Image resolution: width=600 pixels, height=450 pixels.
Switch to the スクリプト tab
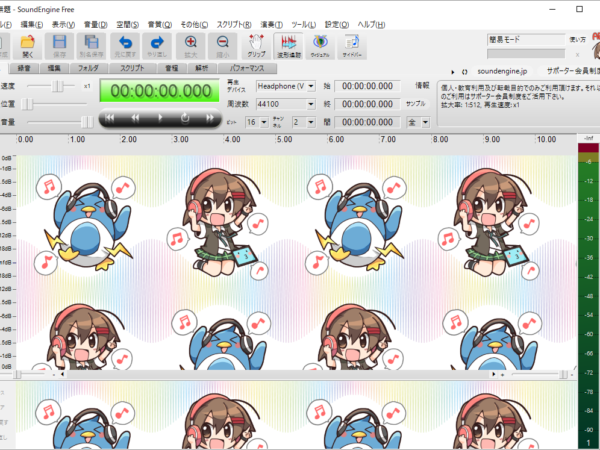[132, 68]
